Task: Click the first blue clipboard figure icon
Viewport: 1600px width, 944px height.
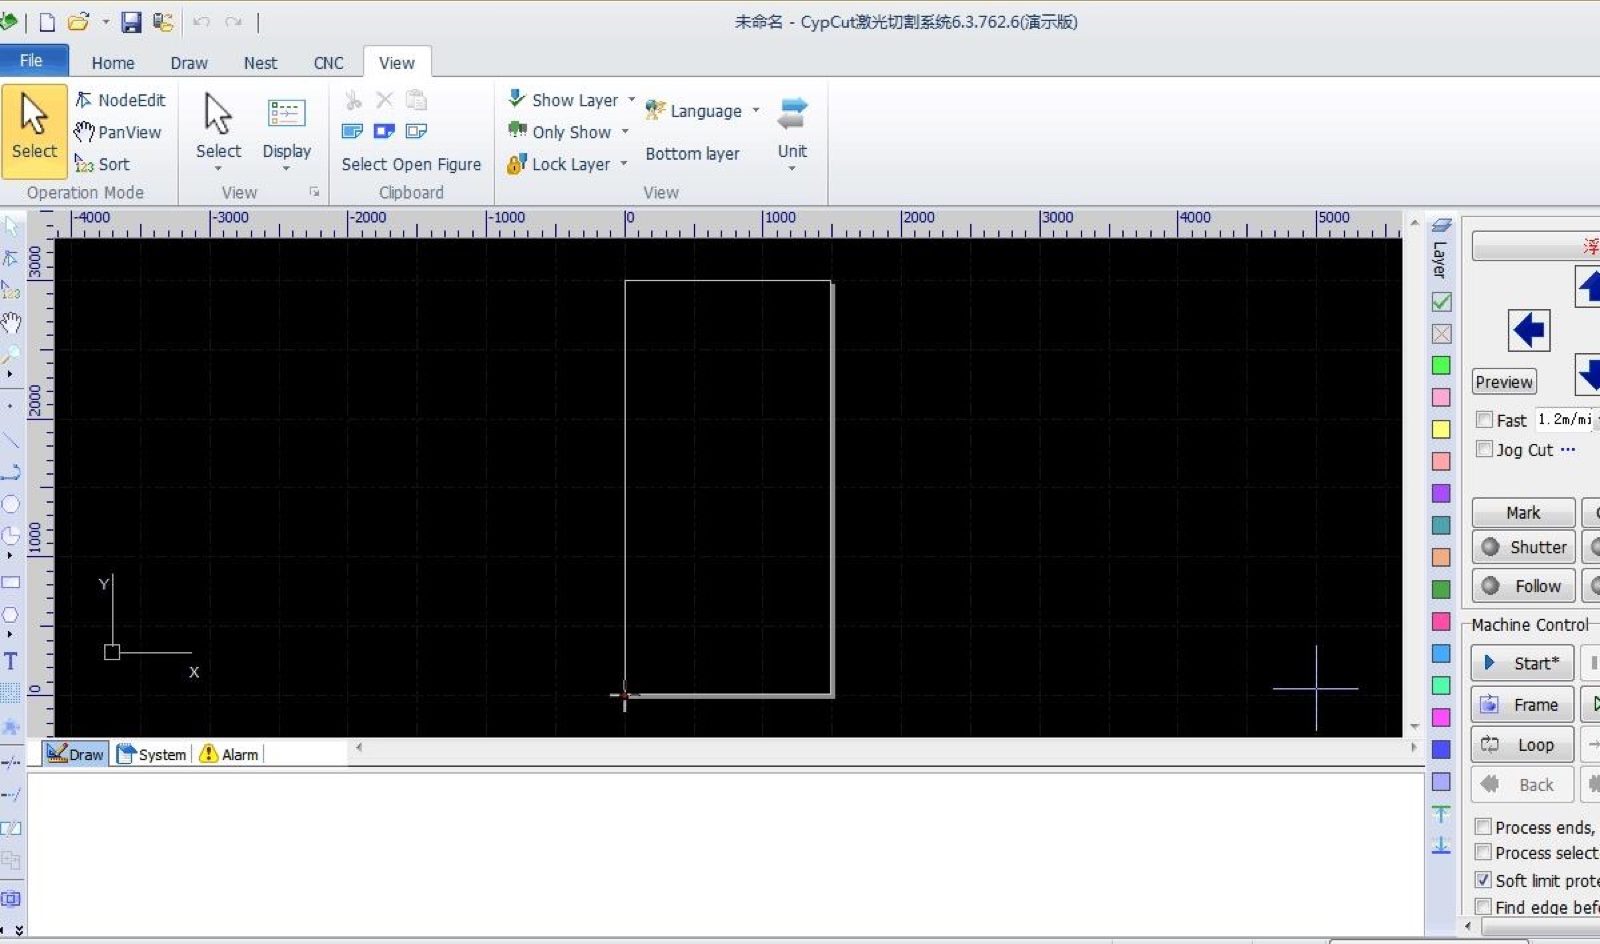Action: tap(352, 131)
